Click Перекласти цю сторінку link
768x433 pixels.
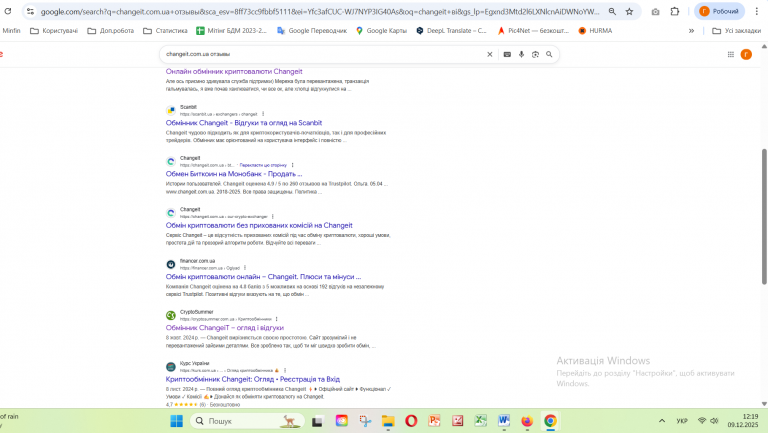coord(263,166)
